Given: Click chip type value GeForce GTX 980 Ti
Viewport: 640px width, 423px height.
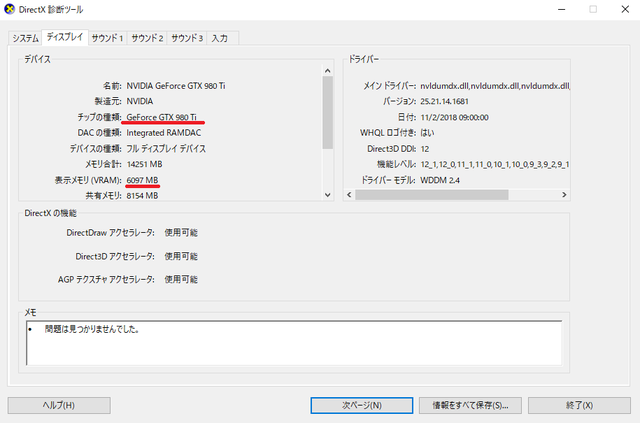Looking at the screenshot, I should point(162,117).
